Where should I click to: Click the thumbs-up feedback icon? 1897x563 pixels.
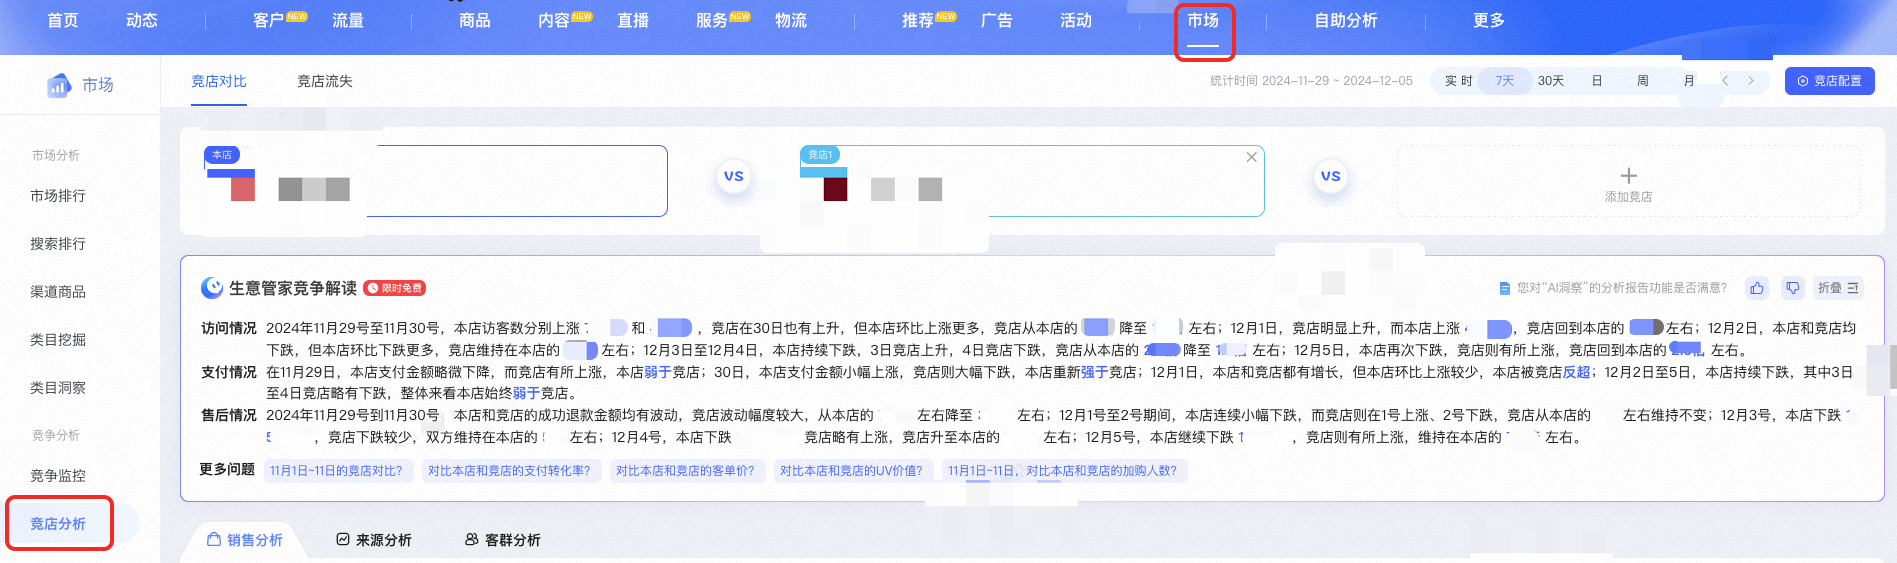click(x=1757, y=288)
